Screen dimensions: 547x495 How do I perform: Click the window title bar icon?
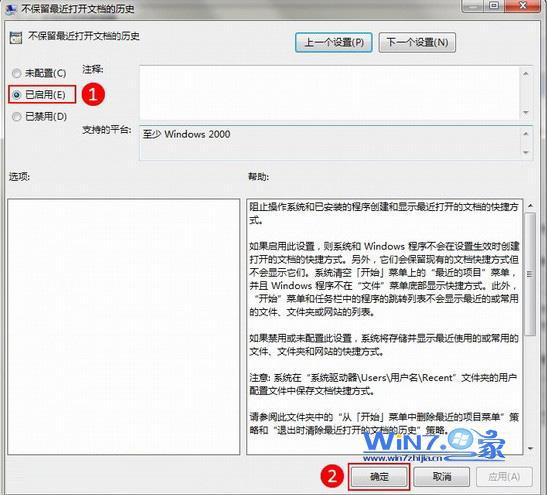click(x=10, y=8)
